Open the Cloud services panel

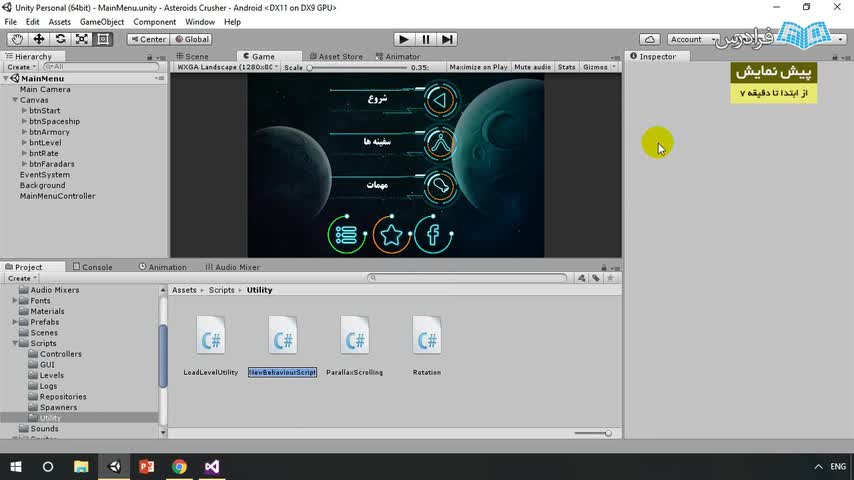click(650, 39)
